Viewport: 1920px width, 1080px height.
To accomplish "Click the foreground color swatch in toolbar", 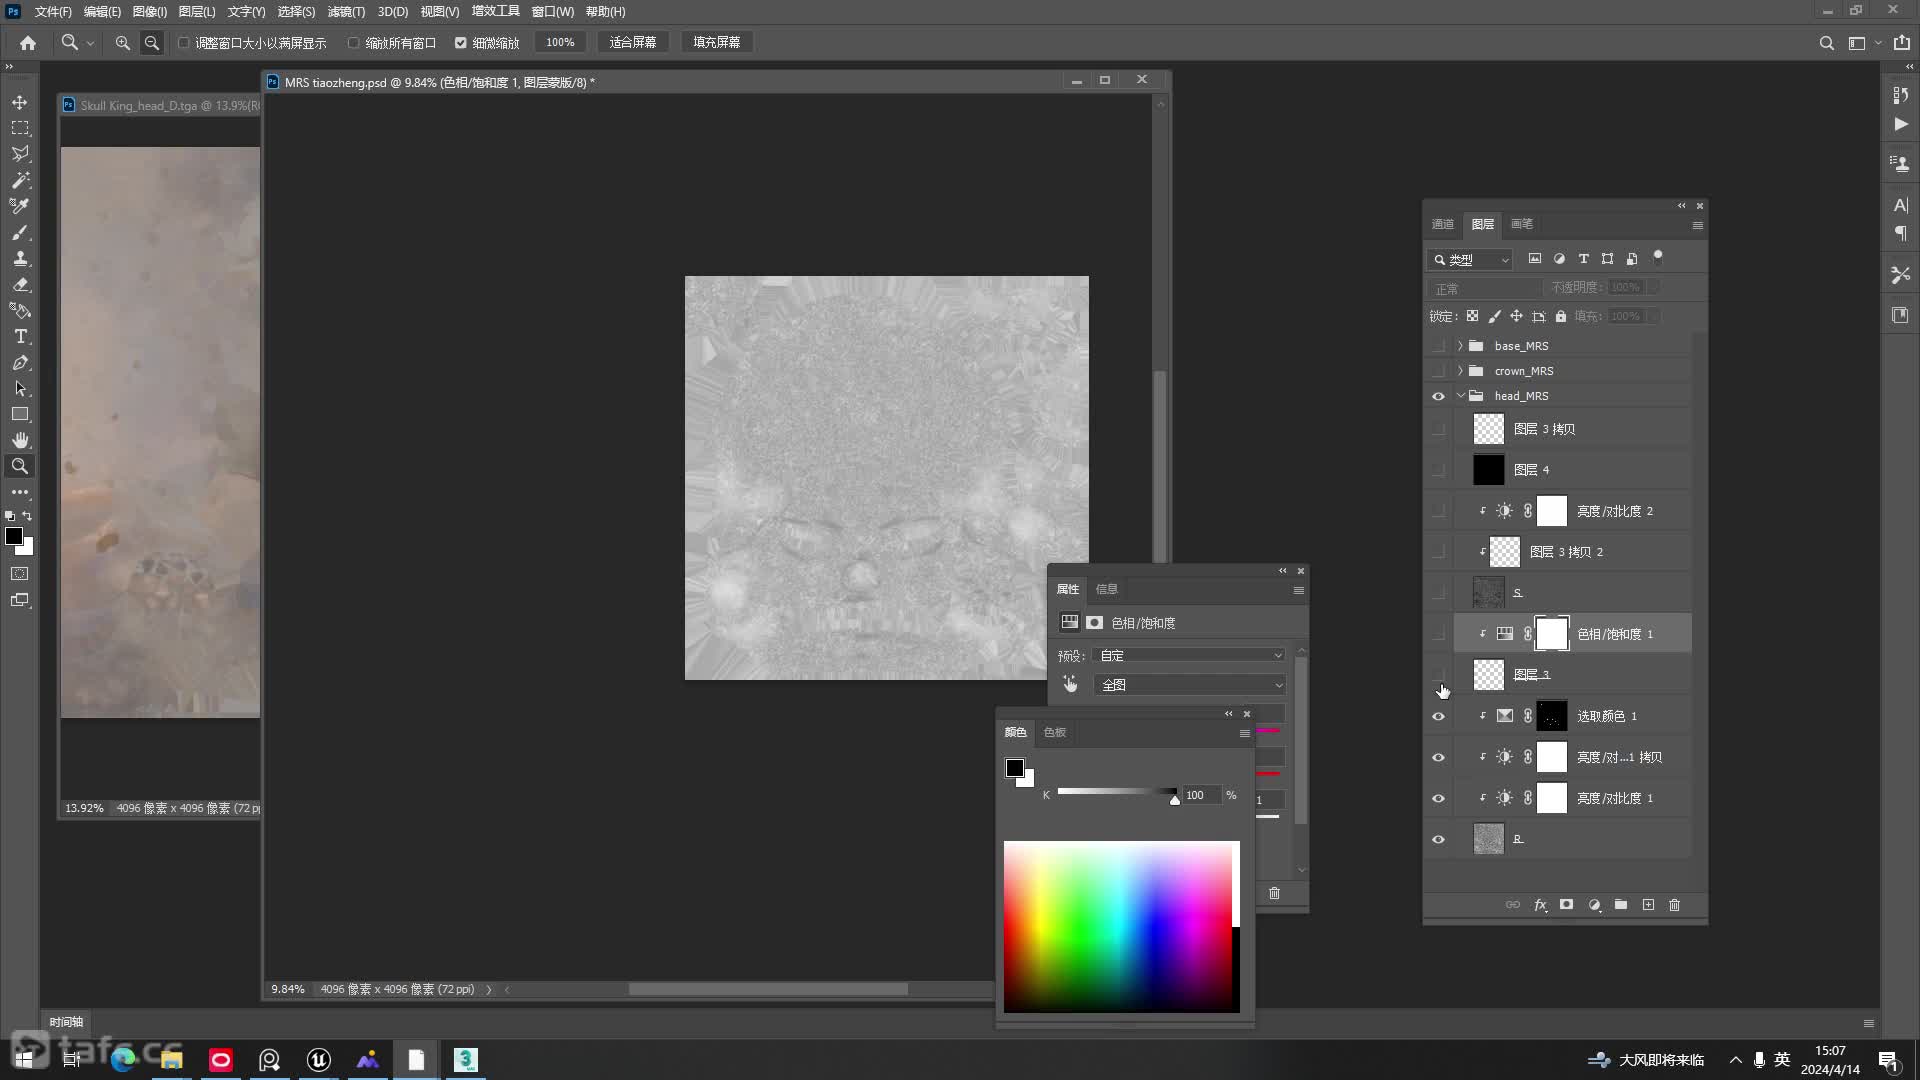I will click(14, 537).
